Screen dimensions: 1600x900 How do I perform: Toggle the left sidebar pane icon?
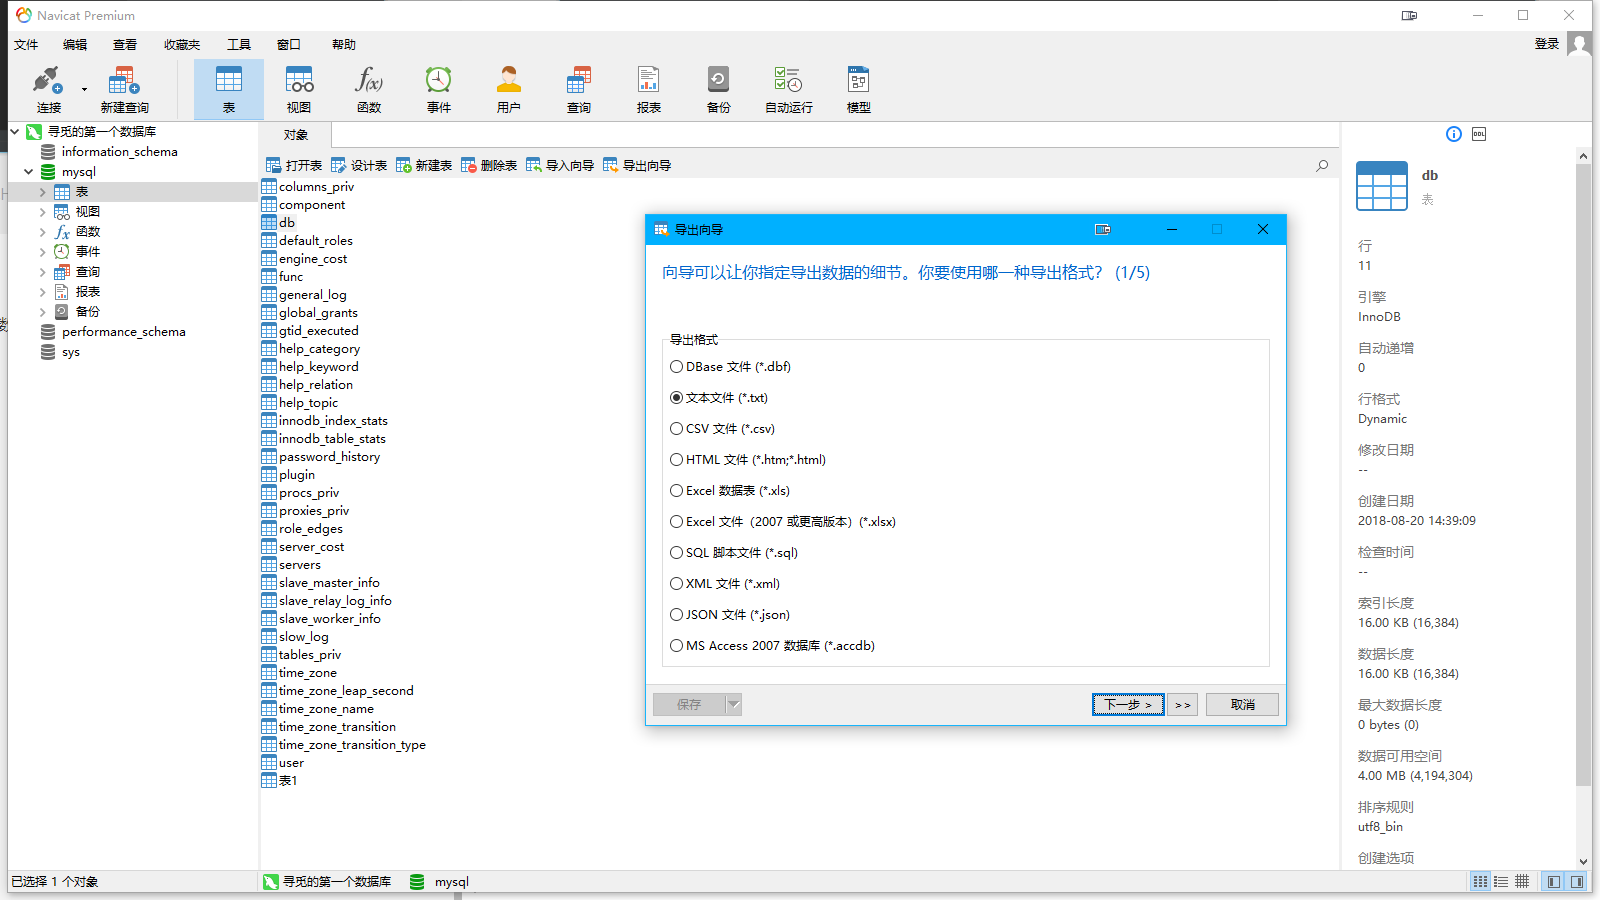1553,882
